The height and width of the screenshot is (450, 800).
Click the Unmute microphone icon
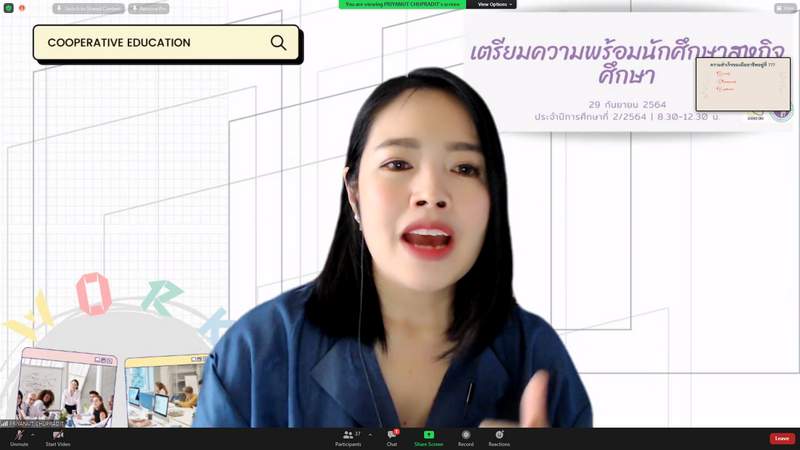(x=19, y=435)
